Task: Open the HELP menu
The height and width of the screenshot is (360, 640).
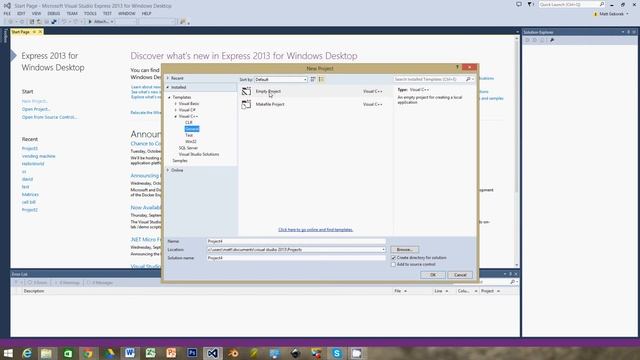Action: click(x=147, y=13)
